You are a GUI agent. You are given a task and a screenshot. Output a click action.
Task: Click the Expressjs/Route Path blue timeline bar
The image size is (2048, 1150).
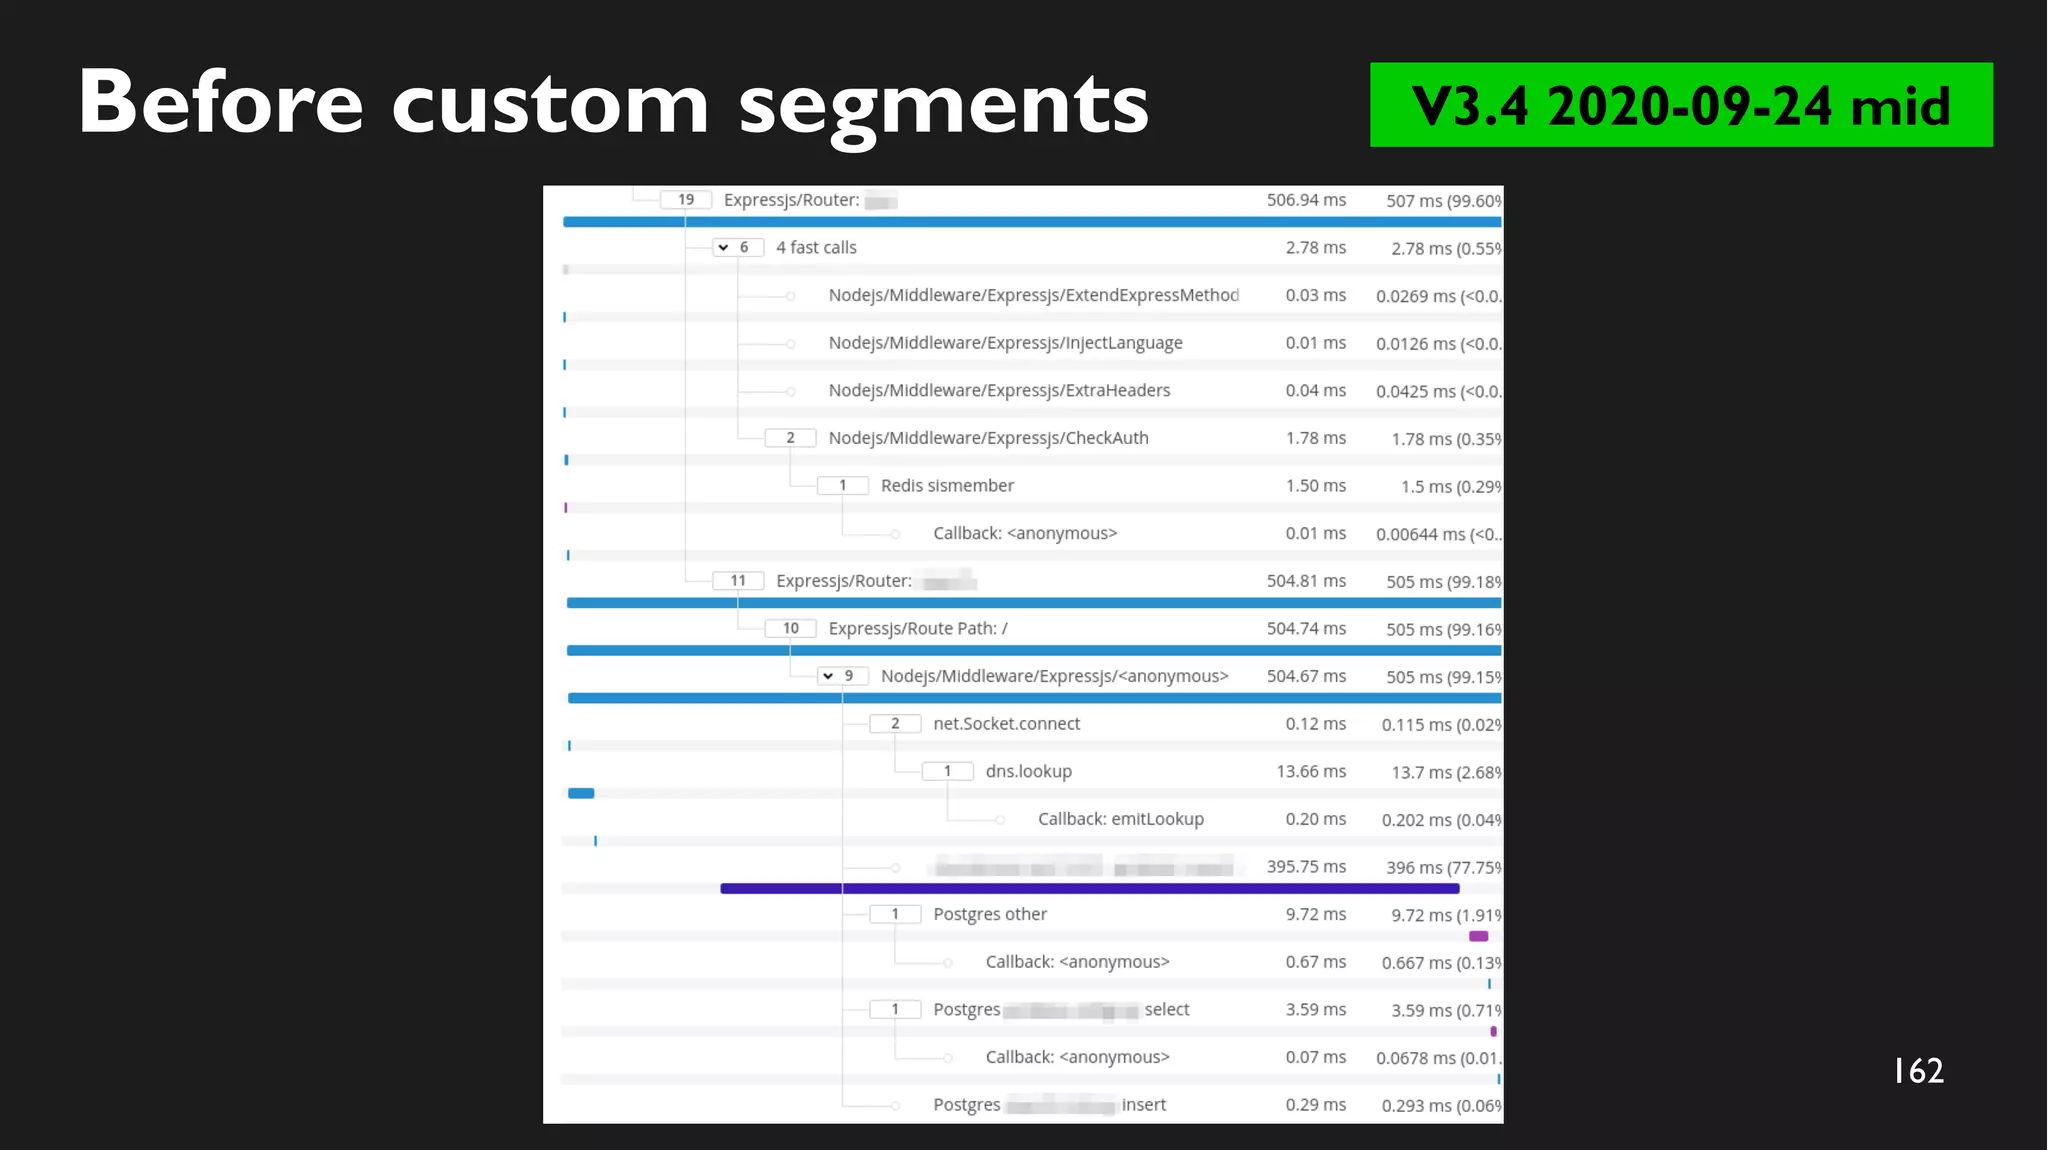pos(1034,651)
